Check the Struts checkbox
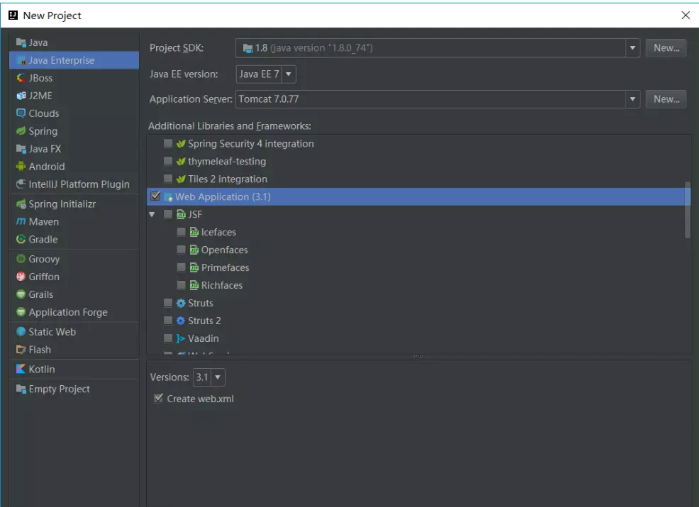Screen dimensions: 699x507 pos(168,303)
